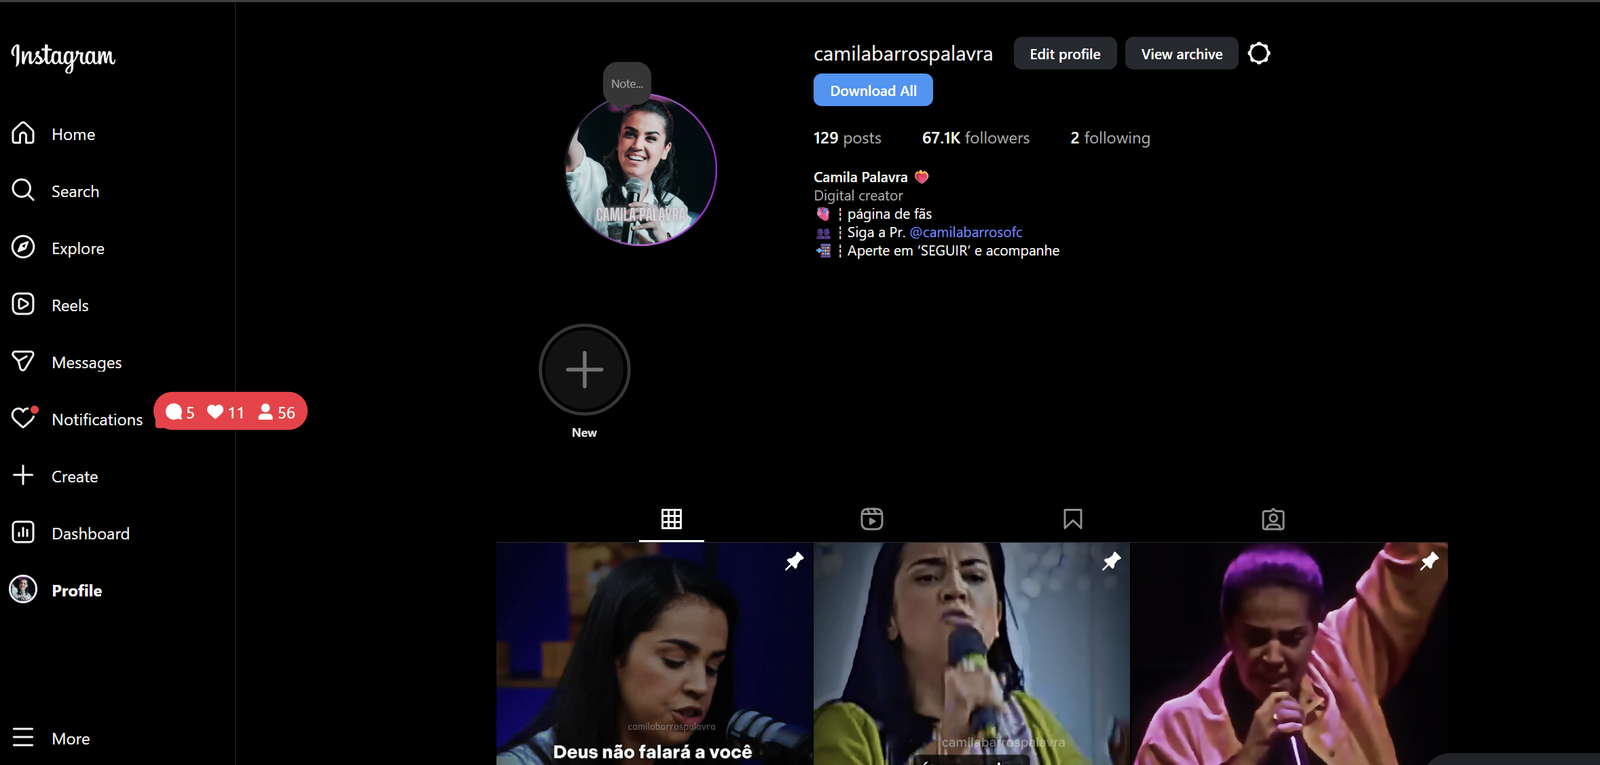
Task: Go to Home in sidebar
Action: click(74, 134)
